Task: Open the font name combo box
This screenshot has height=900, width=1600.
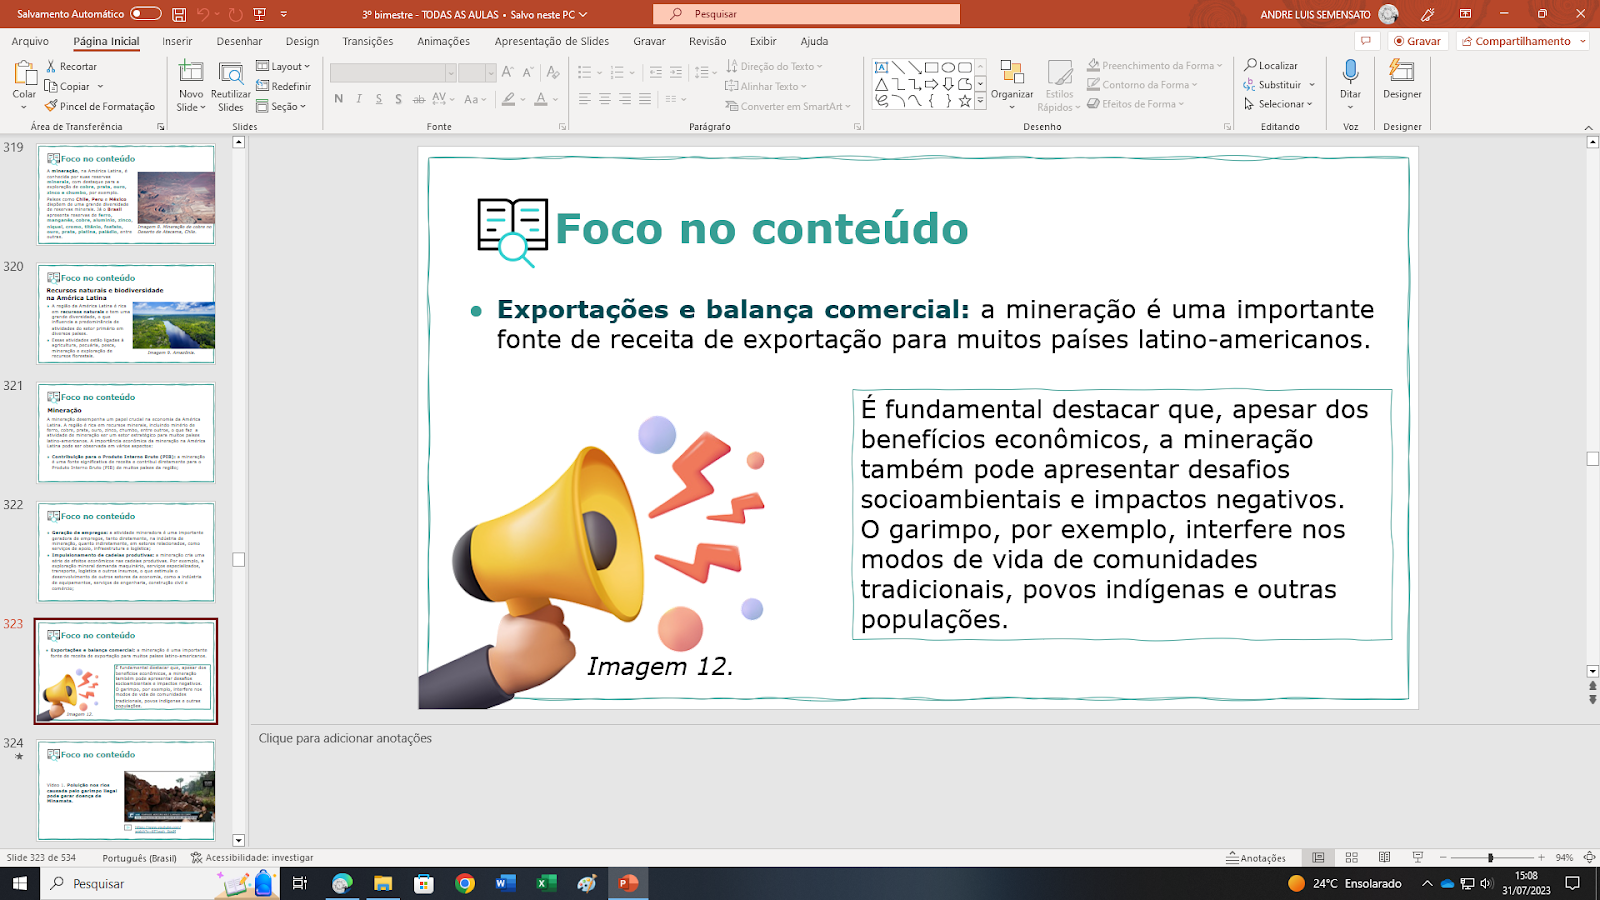Action: pos(393,73)
